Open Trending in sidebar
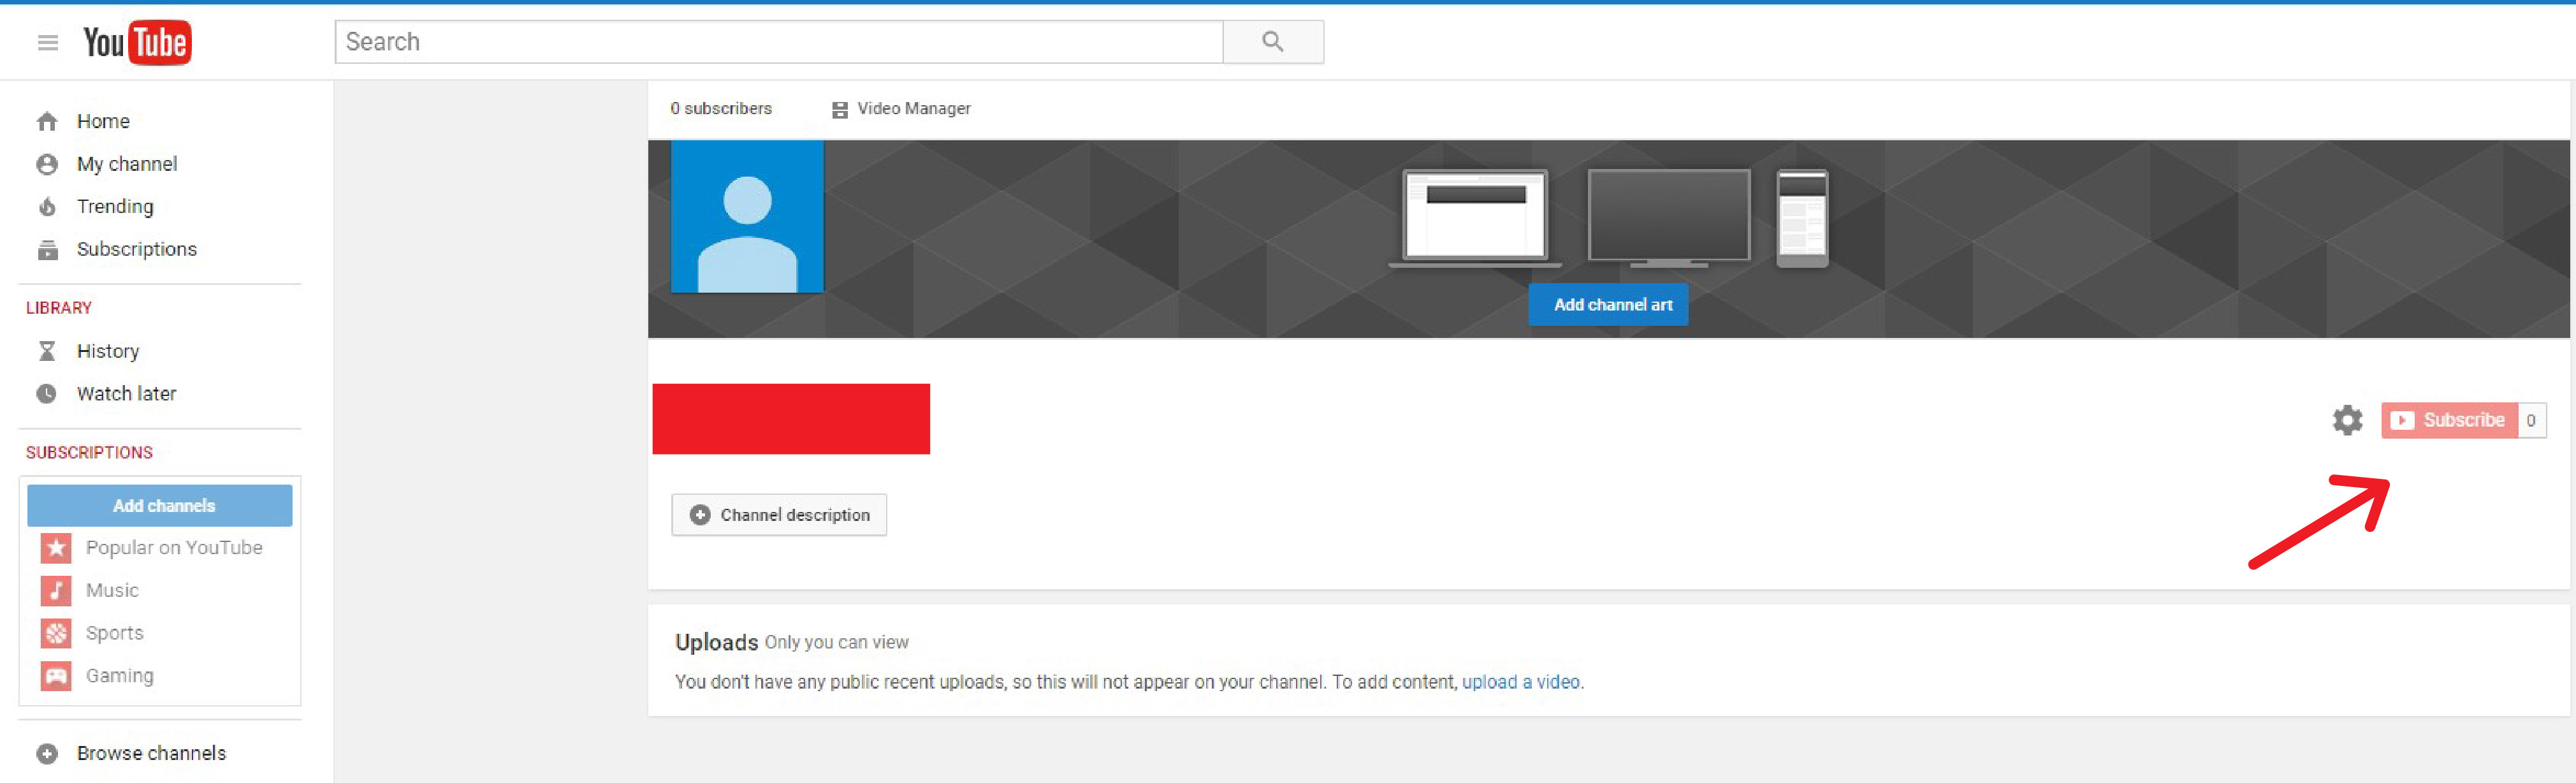This screenshot has height=783, width=2576. [115, 207]
